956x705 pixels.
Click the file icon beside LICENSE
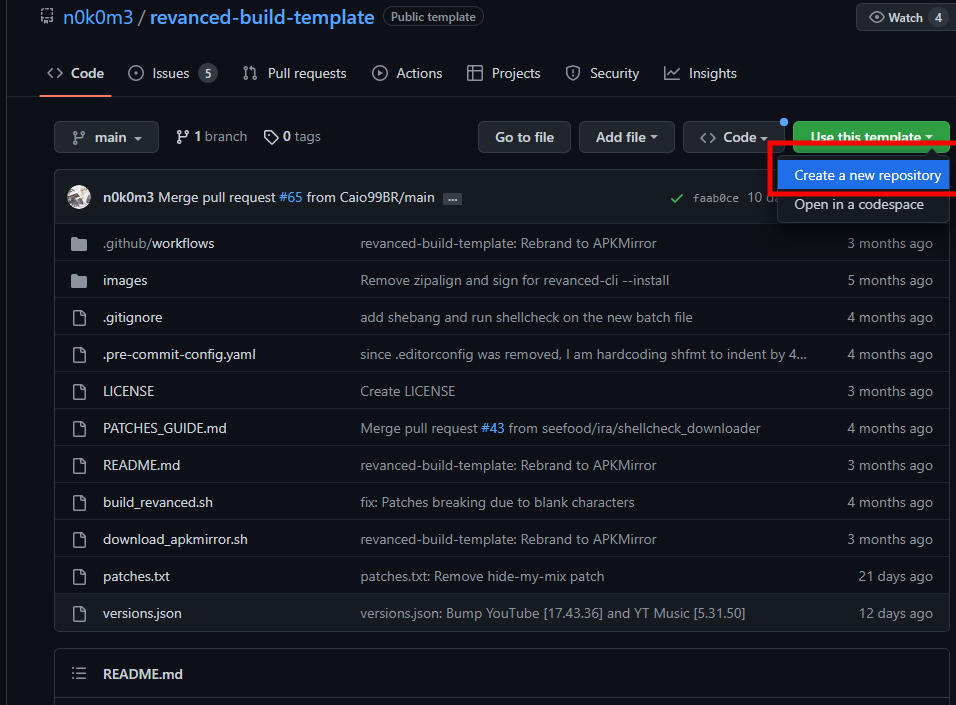click(80, 391)
